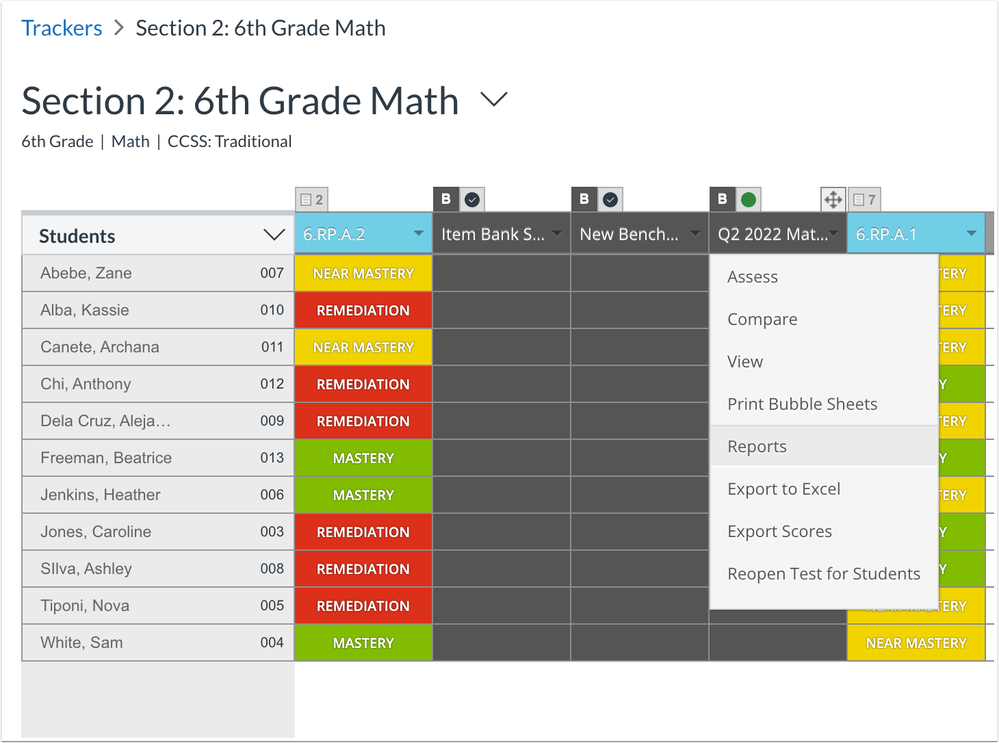The width and height of the screenshot is (999, 743).
Task: Select Reports from the context menu
Action: click(x=757, y=447)
